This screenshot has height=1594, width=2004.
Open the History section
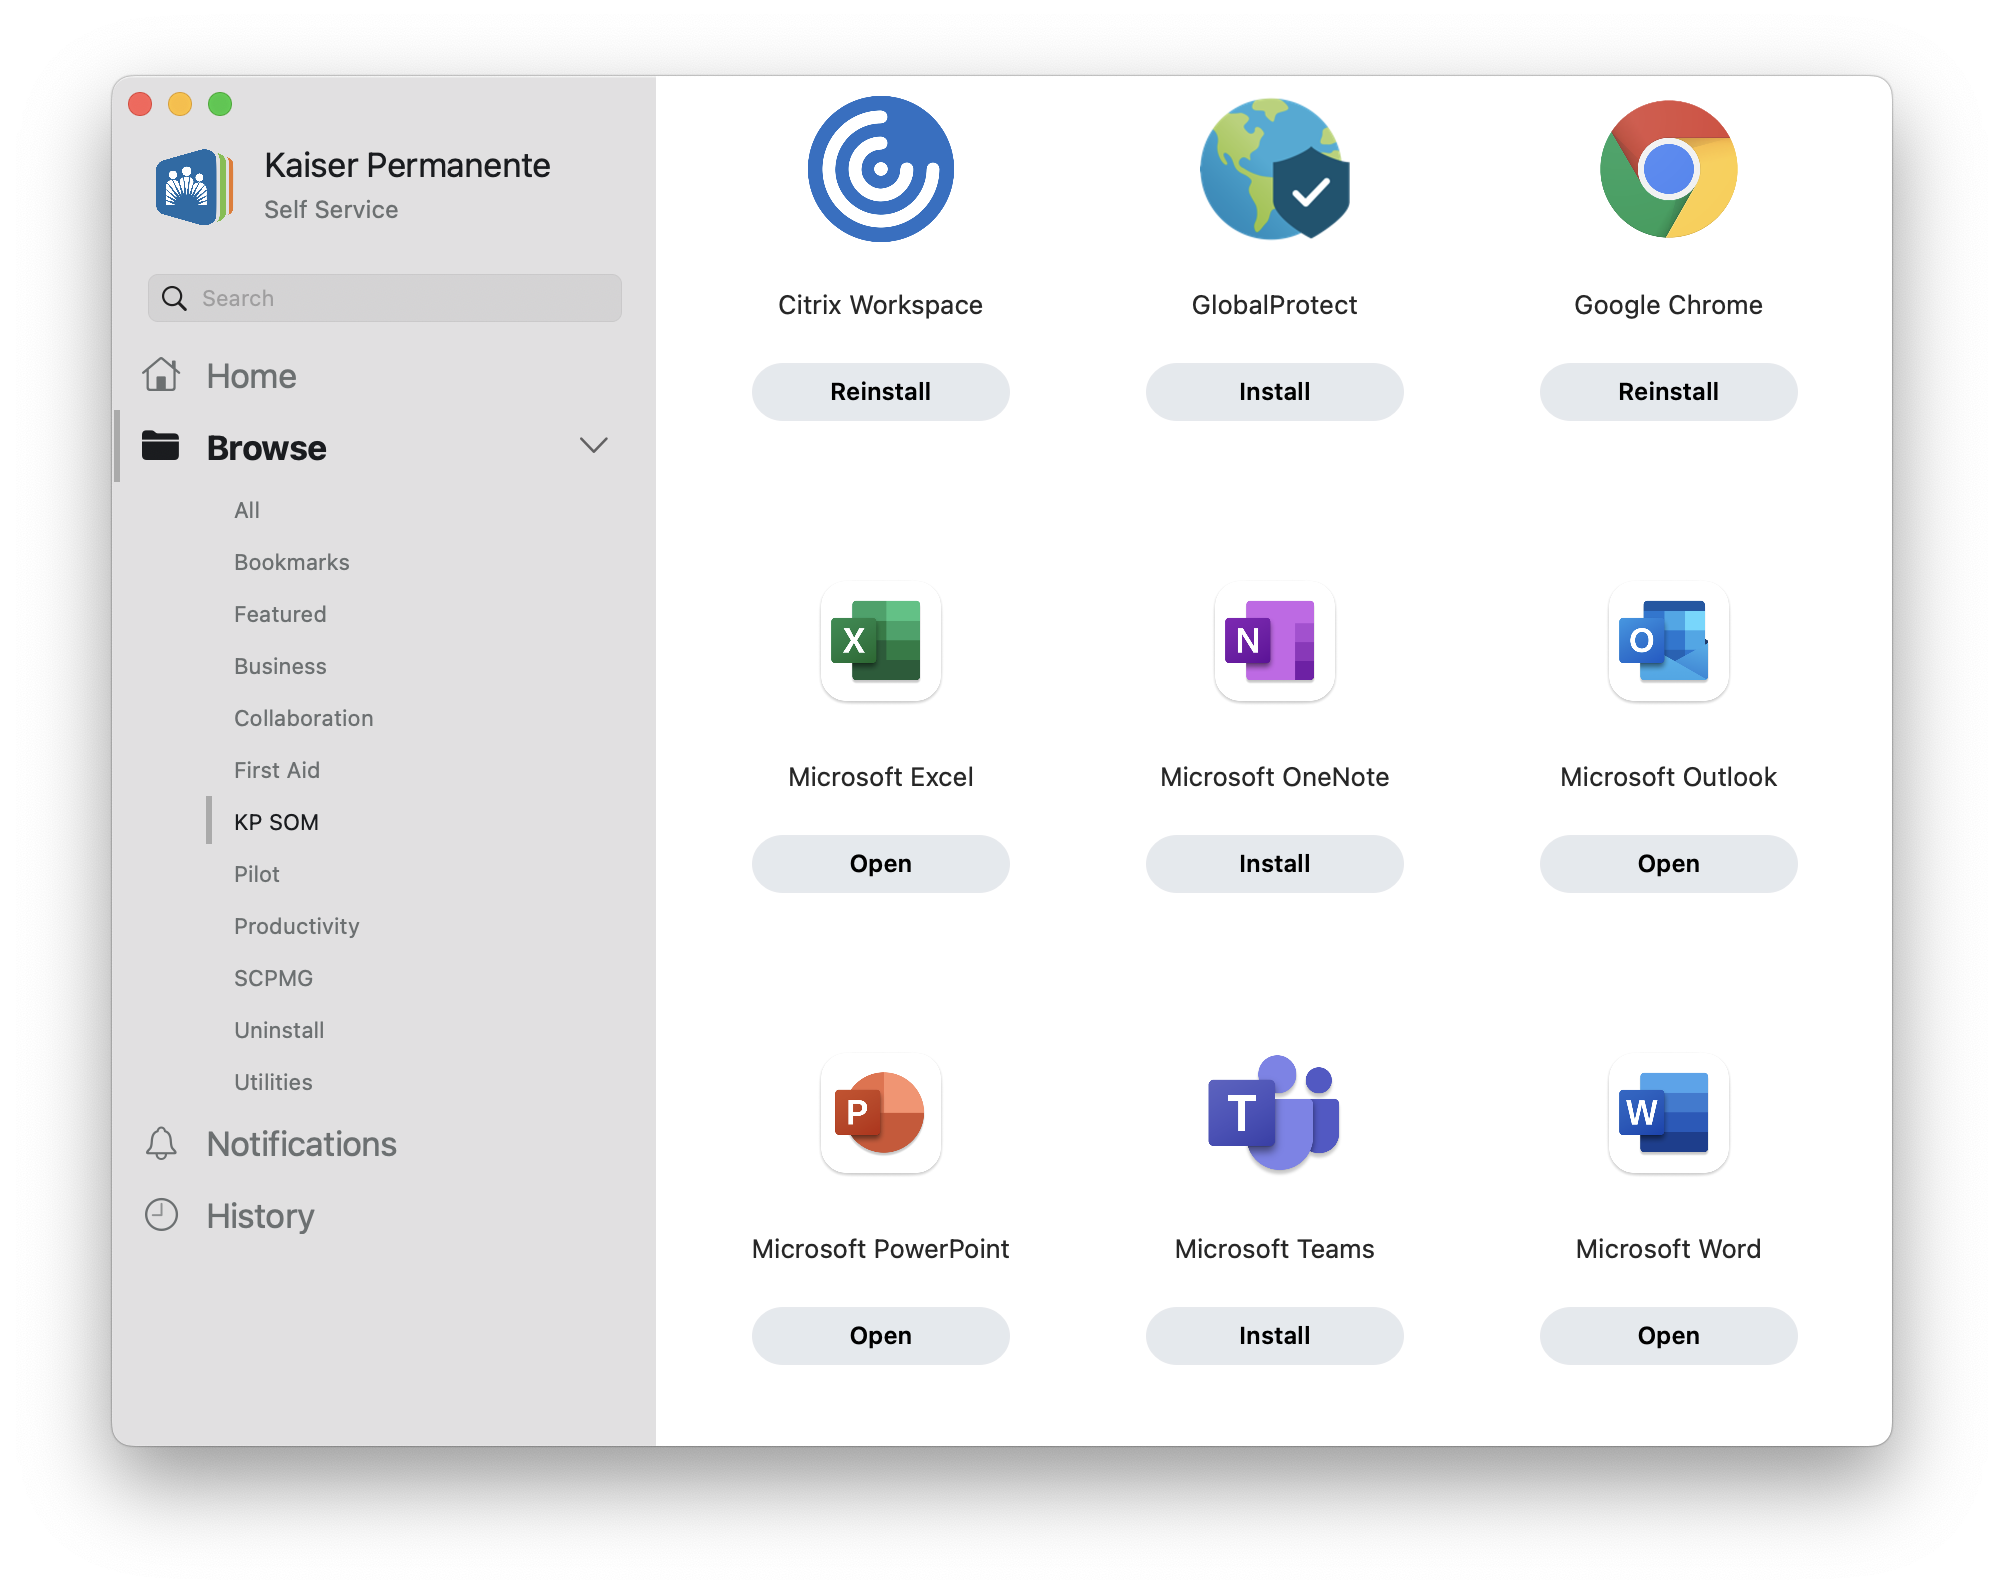260,1216
